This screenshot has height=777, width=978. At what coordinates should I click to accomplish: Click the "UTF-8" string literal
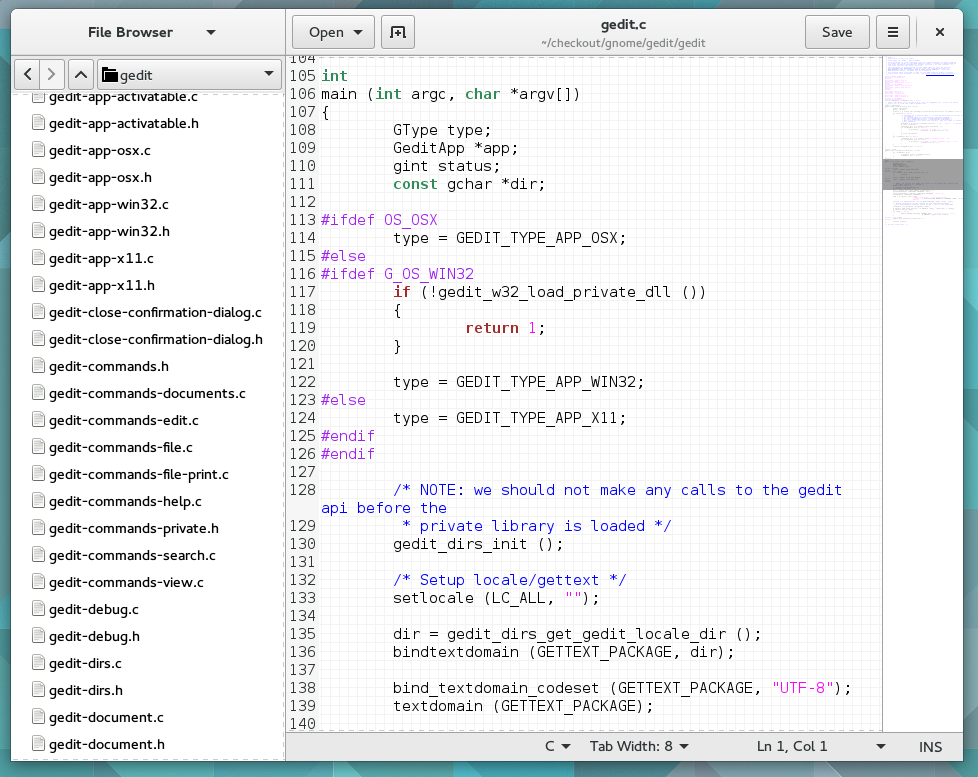coord(803,688)
